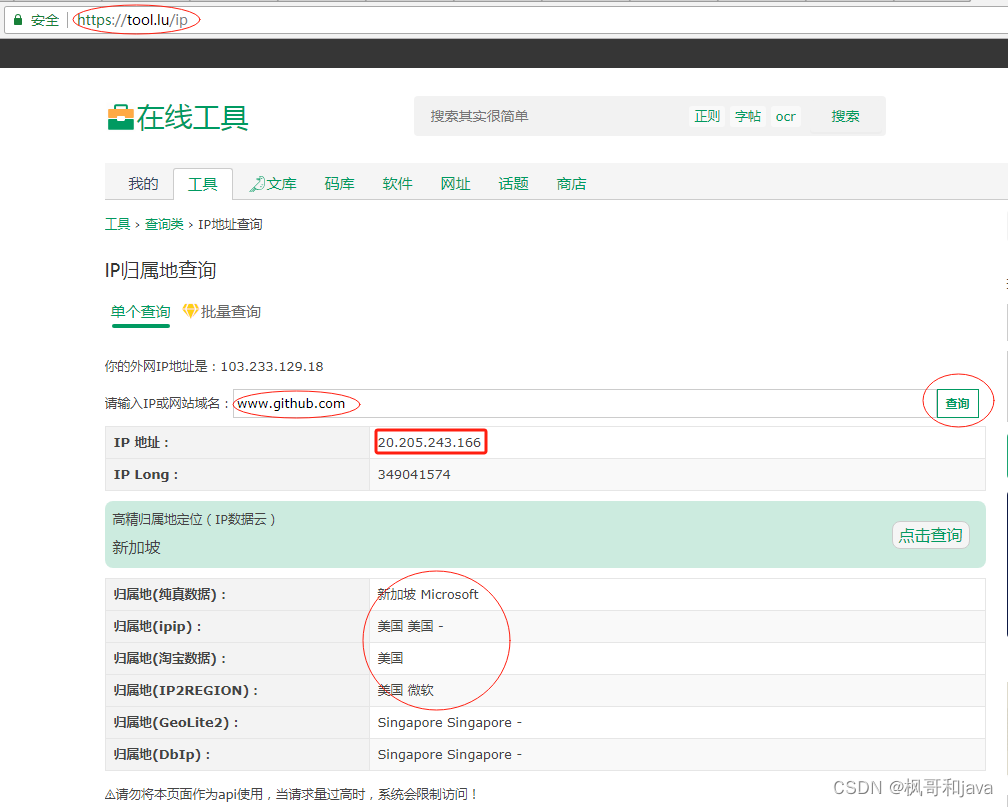
Task: Click the 归属地(ipip) row label
Action: (x=158, y=626)
